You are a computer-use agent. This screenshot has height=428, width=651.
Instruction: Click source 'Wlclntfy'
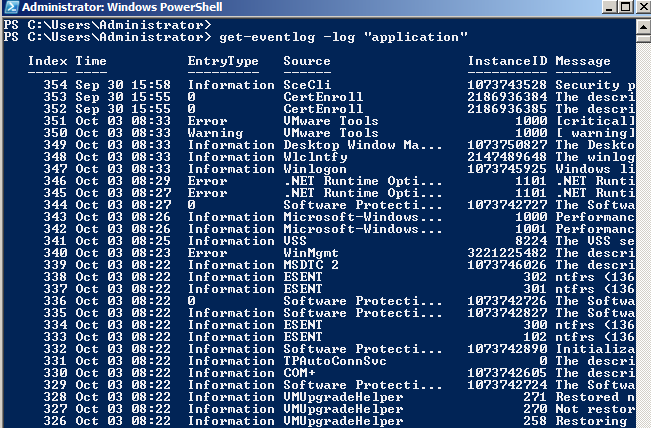(x=315, y=157)
